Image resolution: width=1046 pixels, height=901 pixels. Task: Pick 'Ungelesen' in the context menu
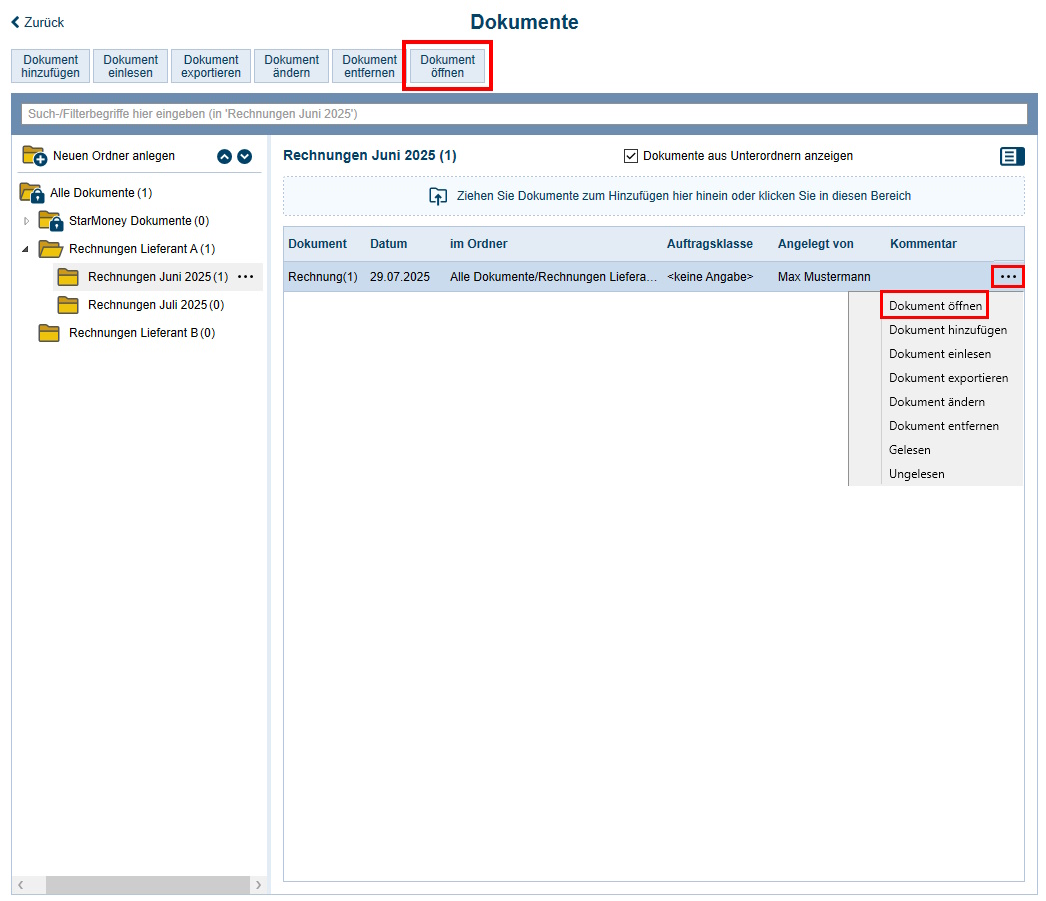point(916,474)
